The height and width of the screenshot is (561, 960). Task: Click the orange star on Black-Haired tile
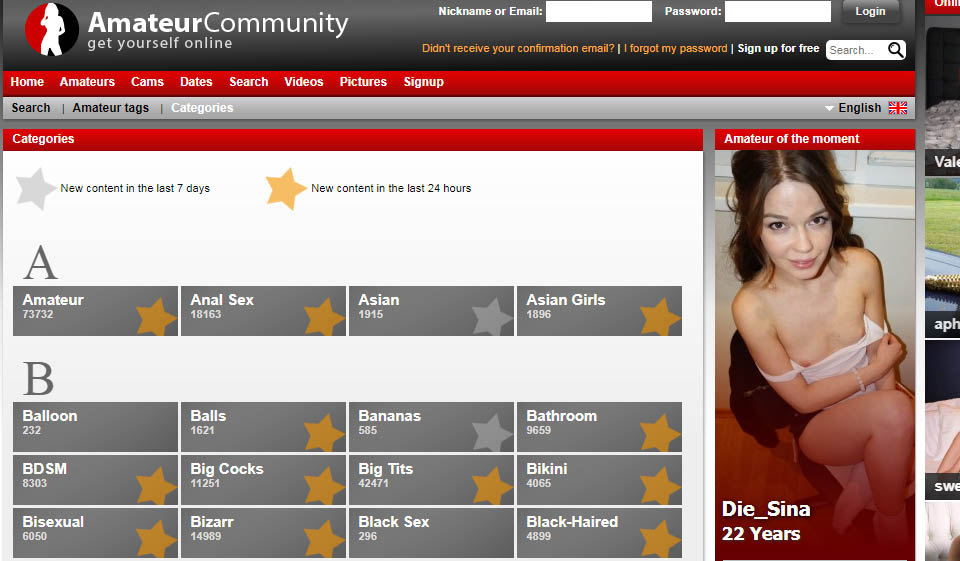click(660, 539)
